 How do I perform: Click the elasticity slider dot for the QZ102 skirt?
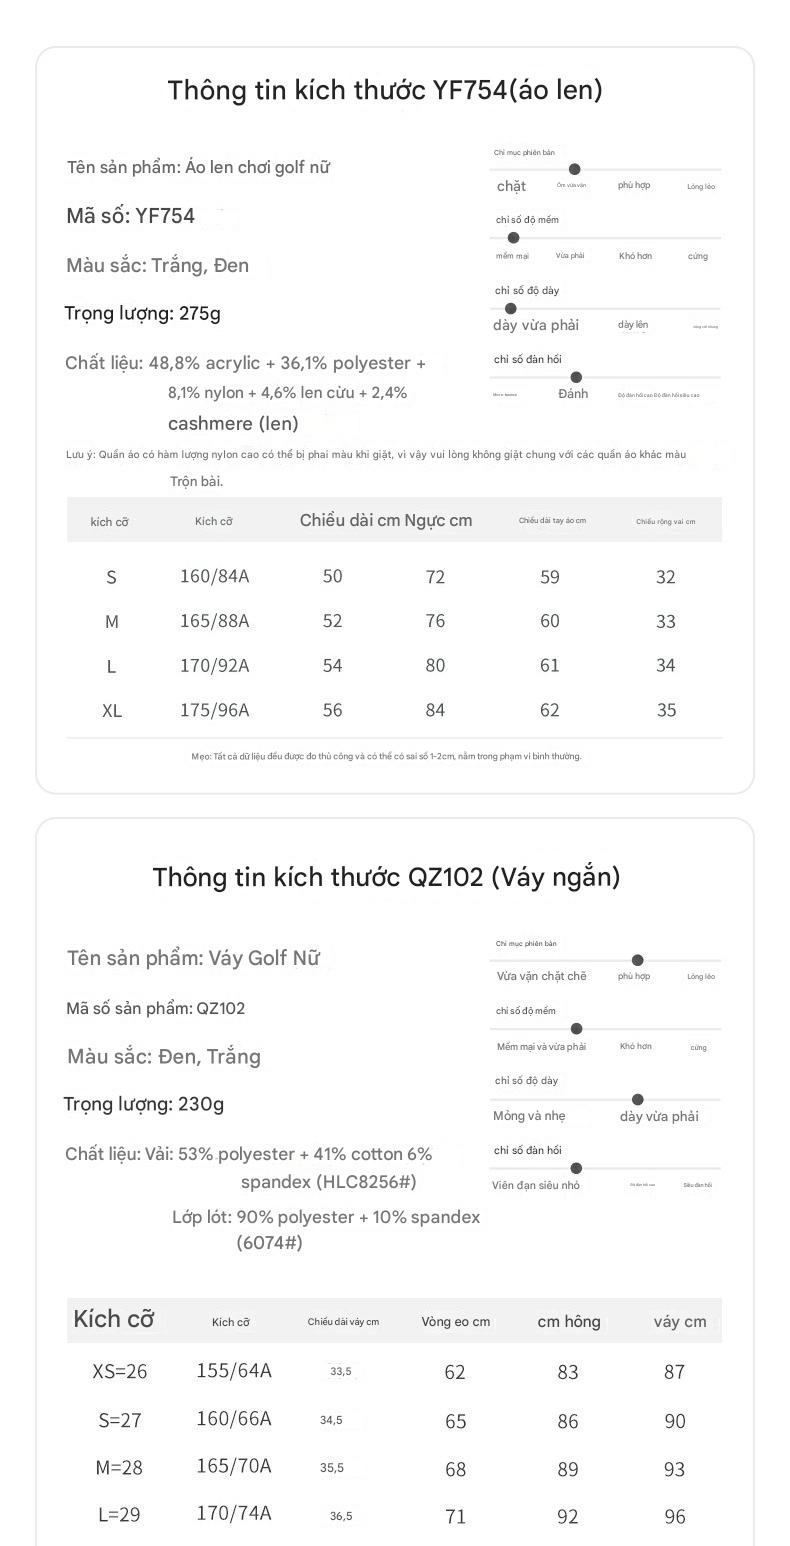click(x=576, y=1168)
